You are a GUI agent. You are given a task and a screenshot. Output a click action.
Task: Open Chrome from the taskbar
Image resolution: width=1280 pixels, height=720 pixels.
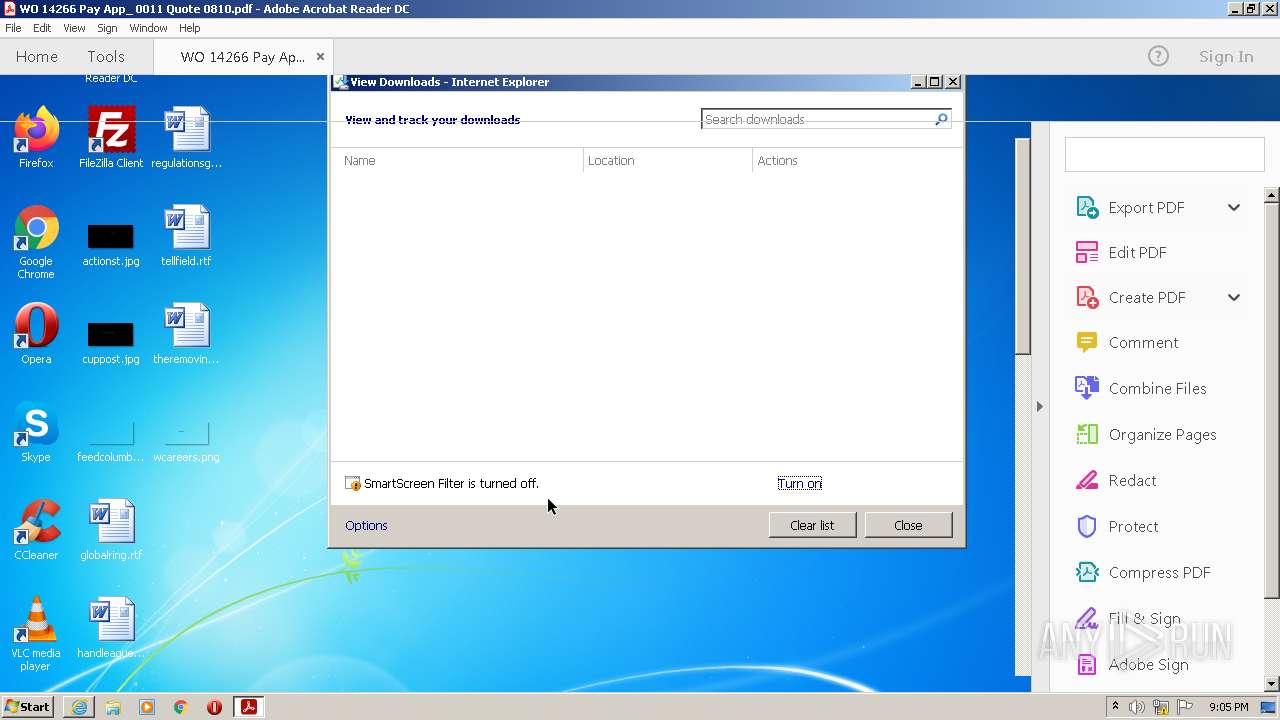tap(181, 707)
